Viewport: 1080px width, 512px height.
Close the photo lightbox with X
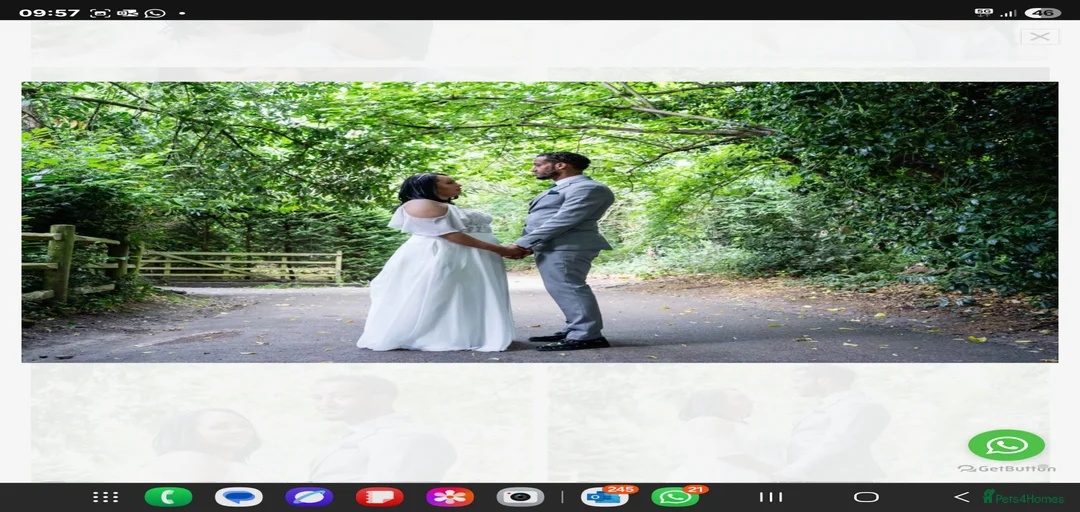[x=1039, y=37]
